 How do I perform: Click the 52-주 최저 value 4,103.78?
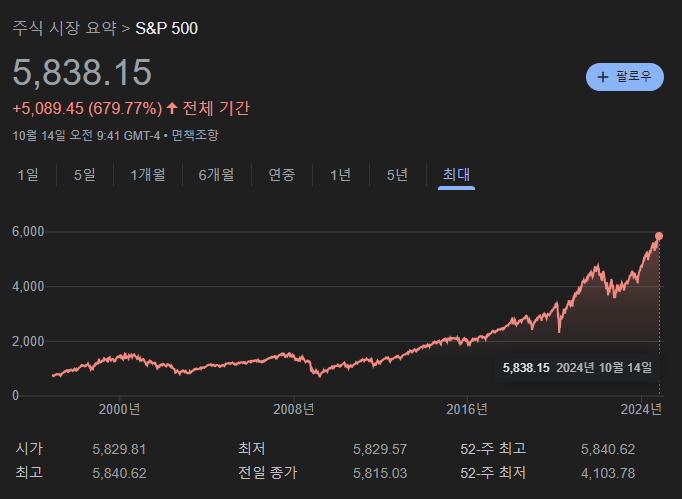[x=608, y=473]
